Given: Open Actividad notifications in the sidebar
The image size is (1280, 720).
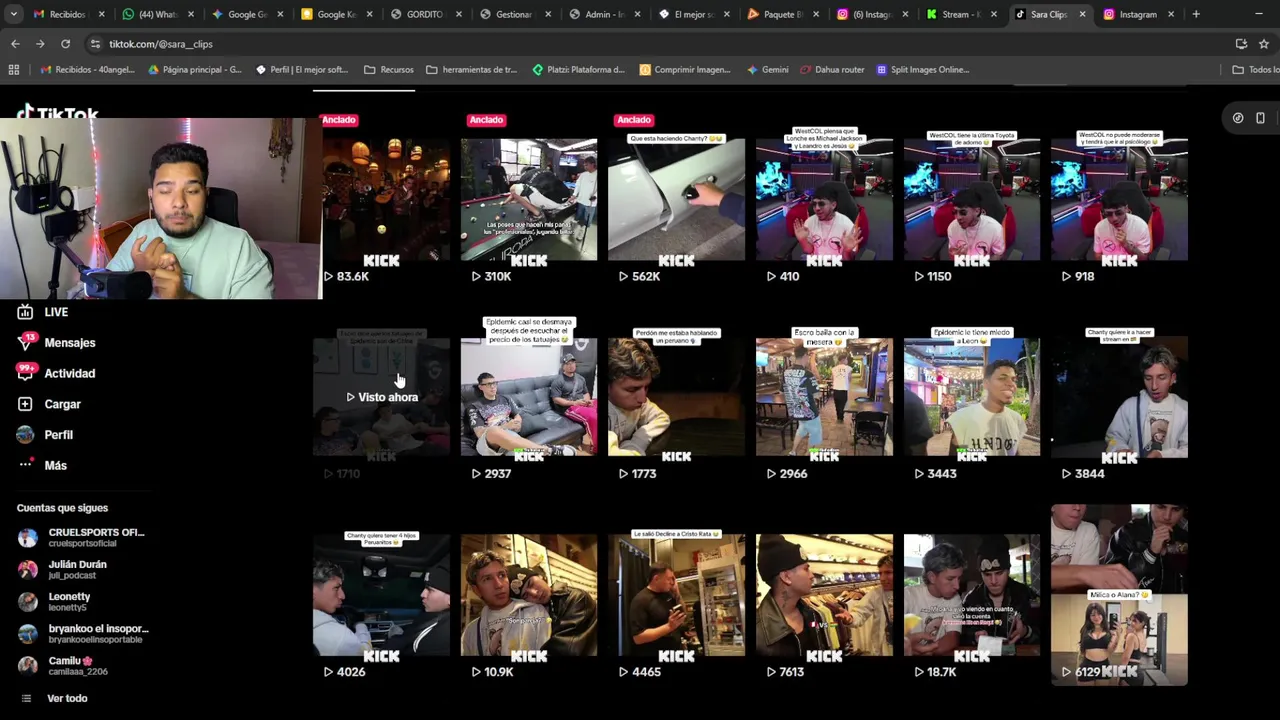Looking at the screenshot, I should (x=56, y=373).
